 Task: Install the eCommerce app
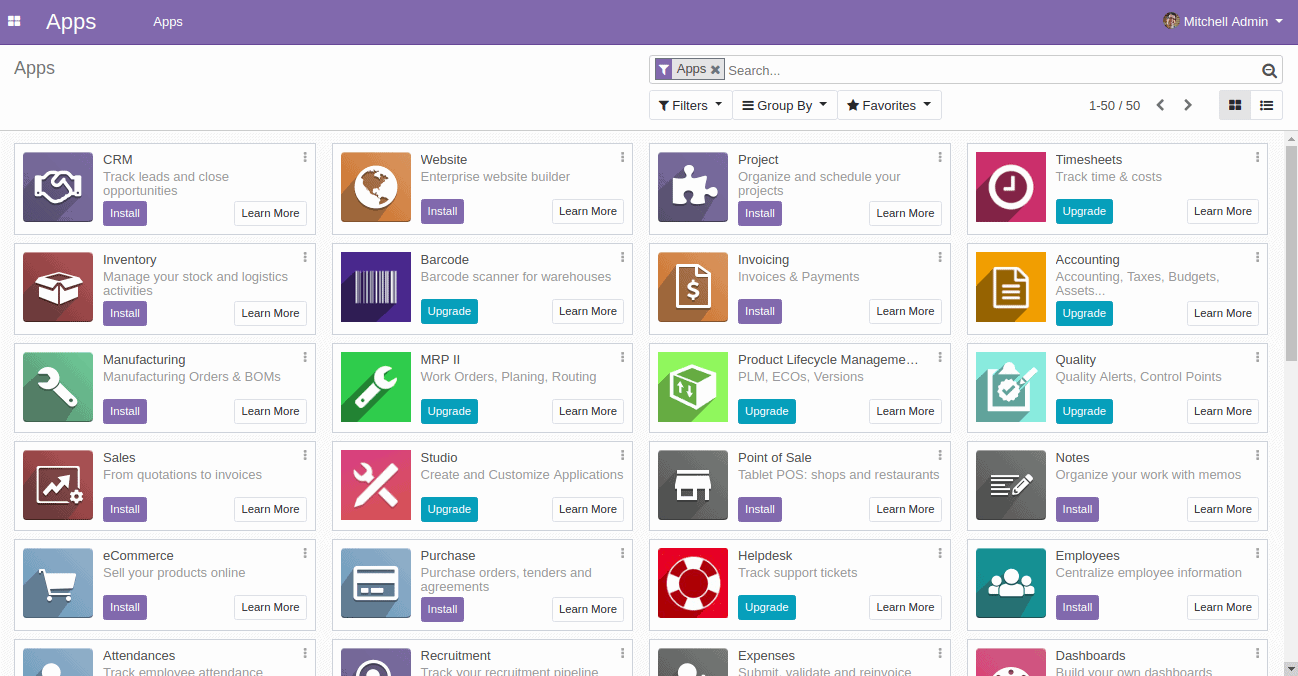click(125, 607)
